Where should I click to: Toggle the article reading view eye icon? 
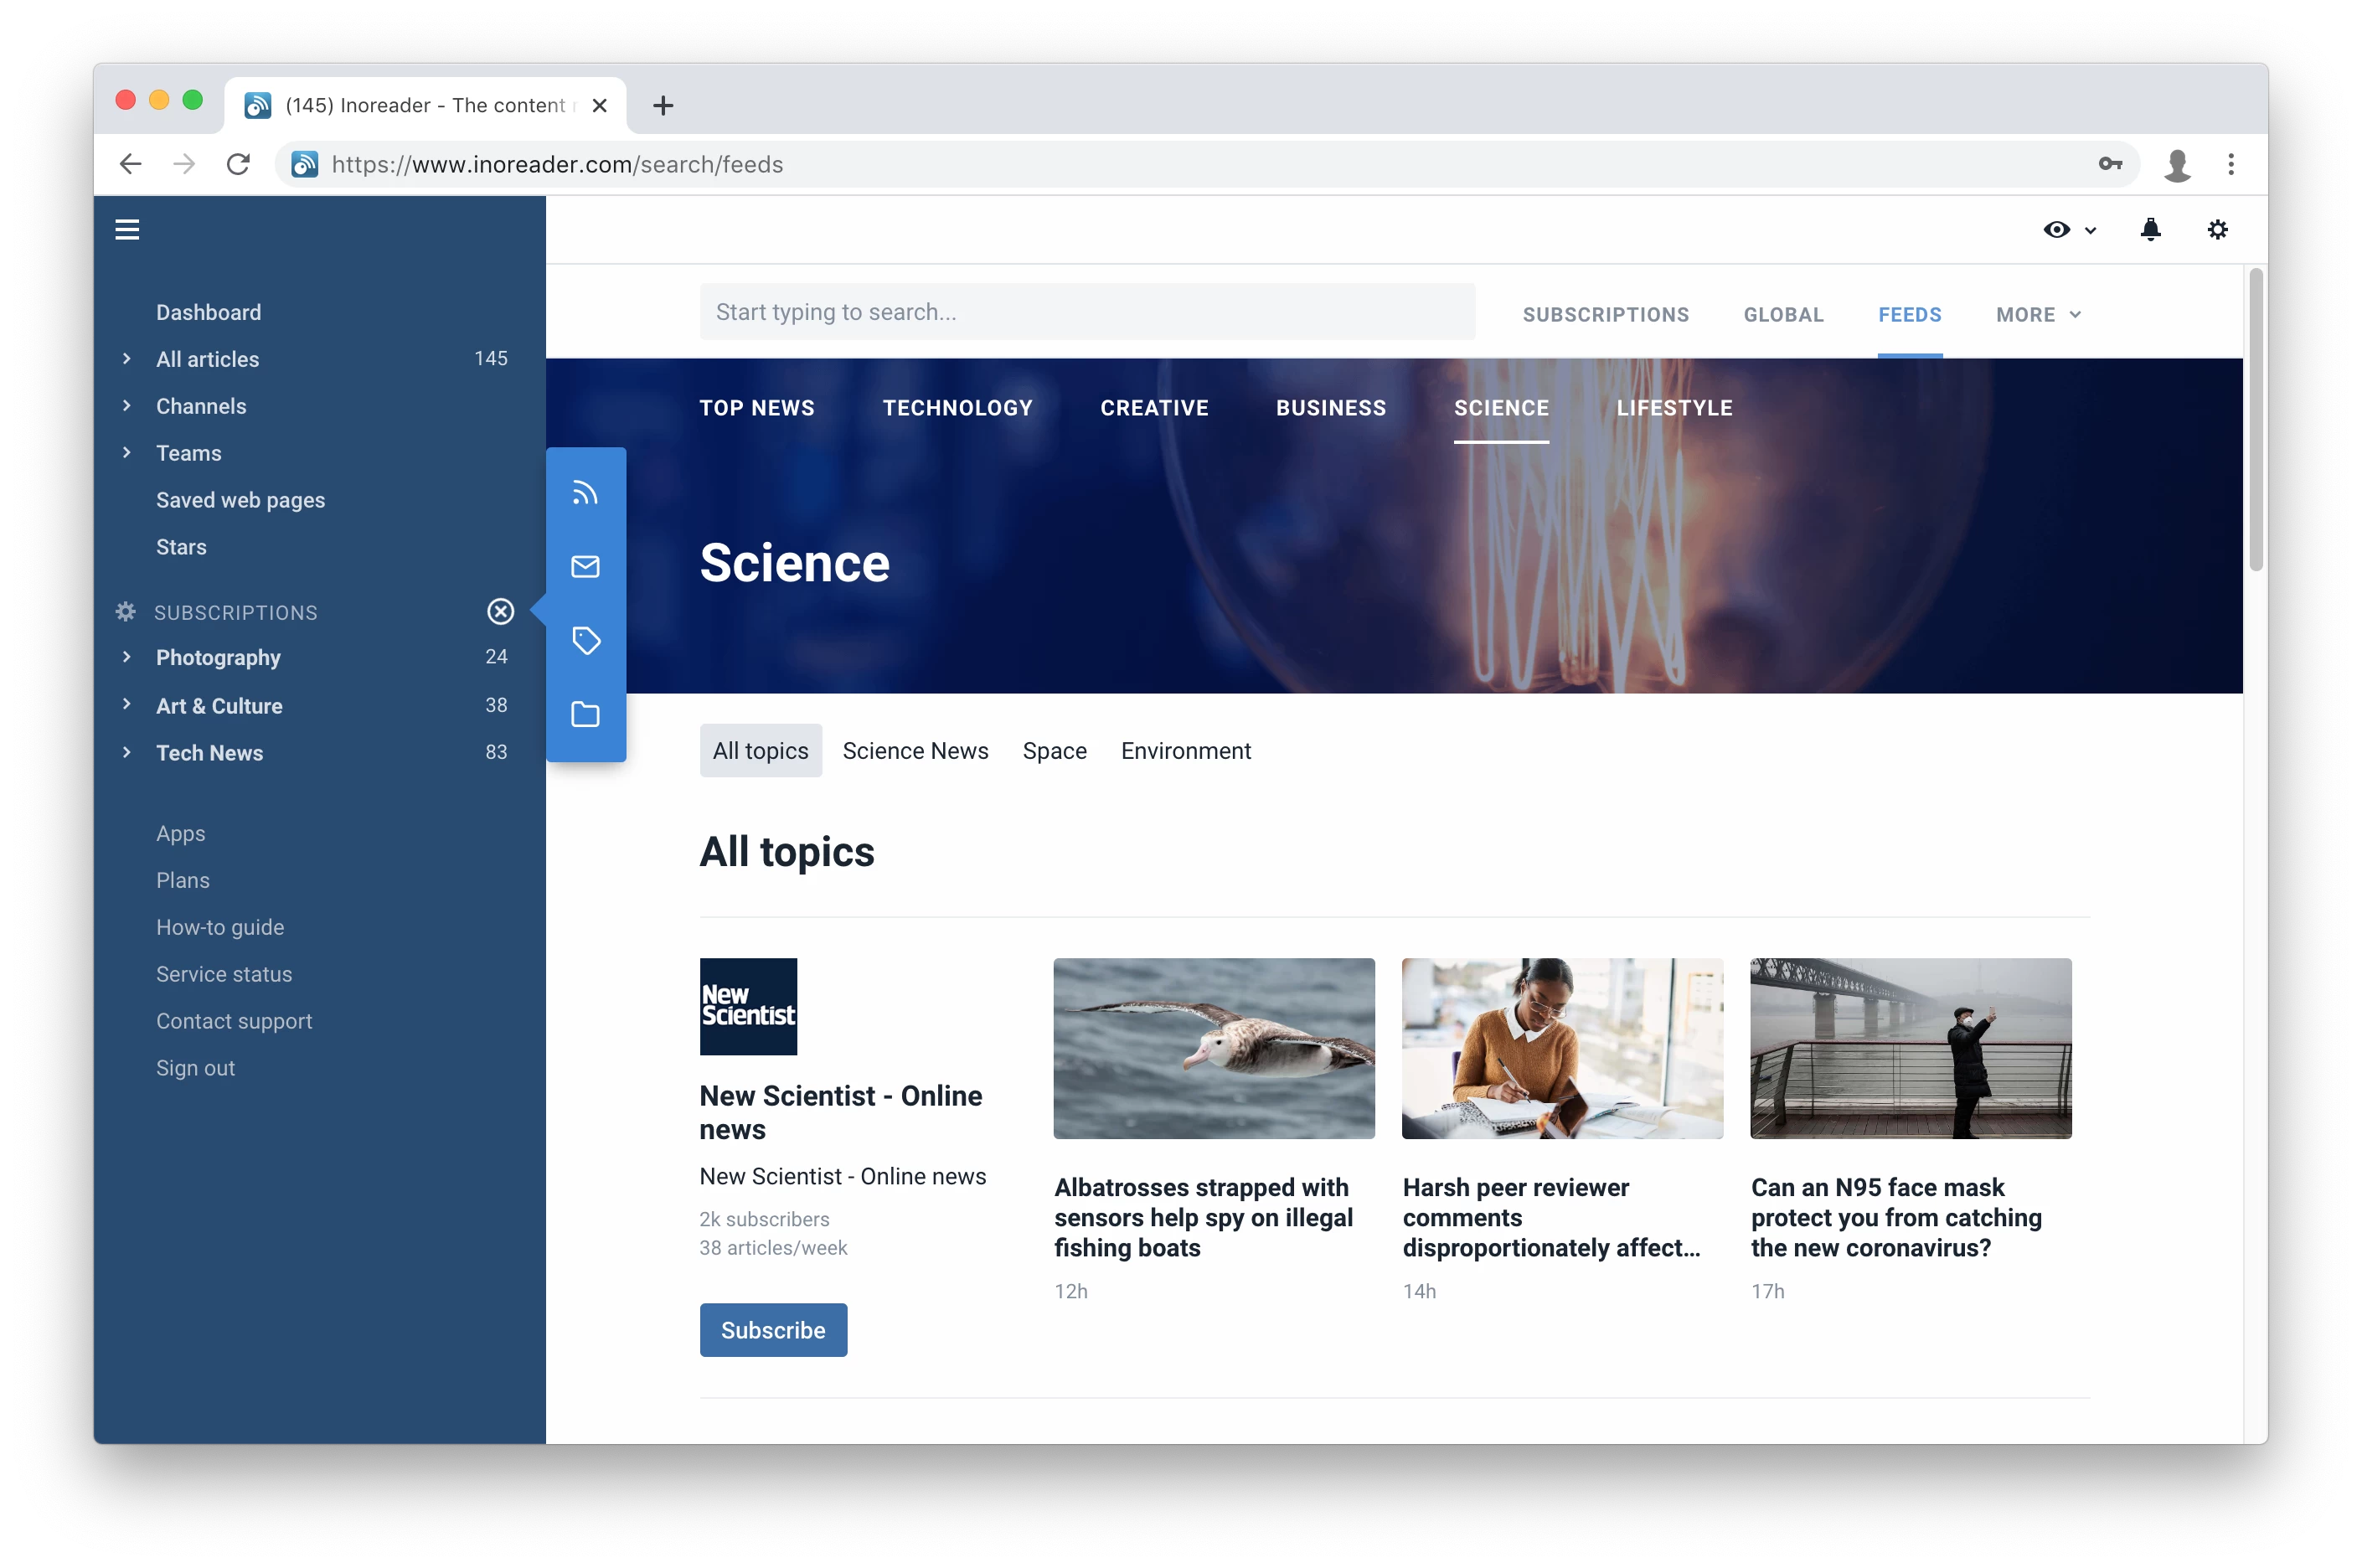point(2058,229)
